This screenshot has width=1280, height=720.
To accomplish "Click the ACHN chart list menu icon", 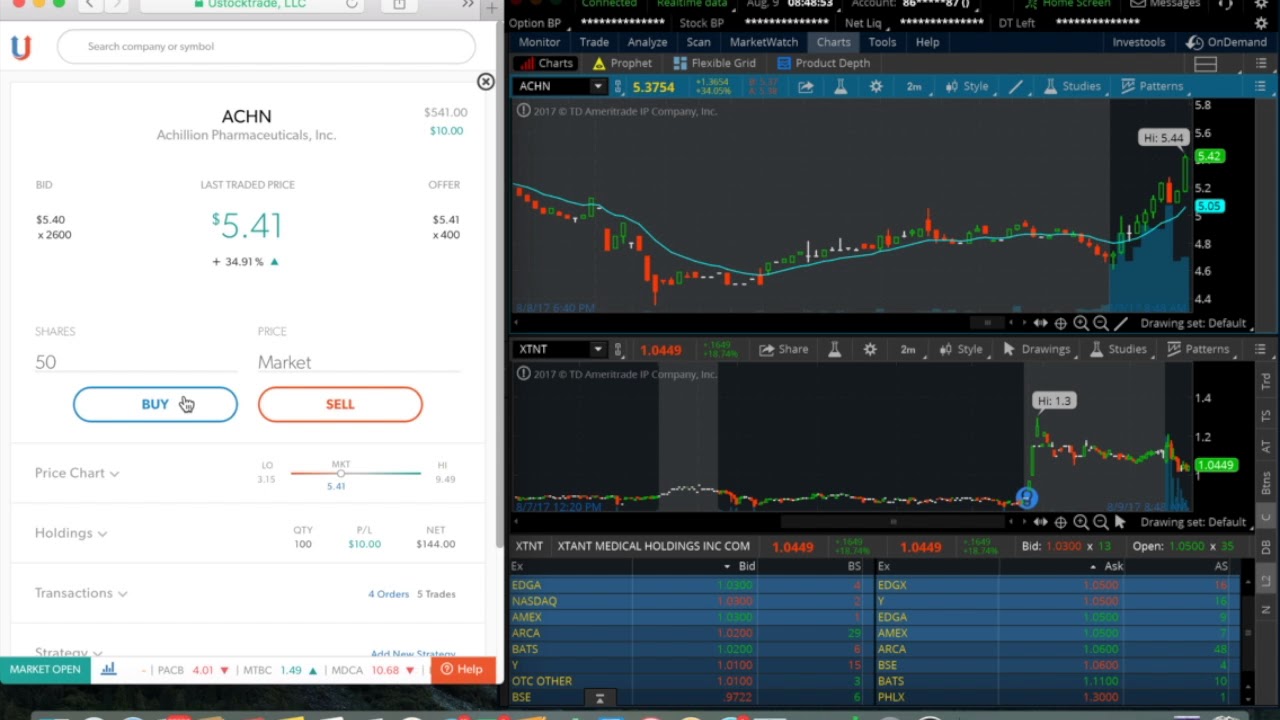I will click(x=1260, y=87).
